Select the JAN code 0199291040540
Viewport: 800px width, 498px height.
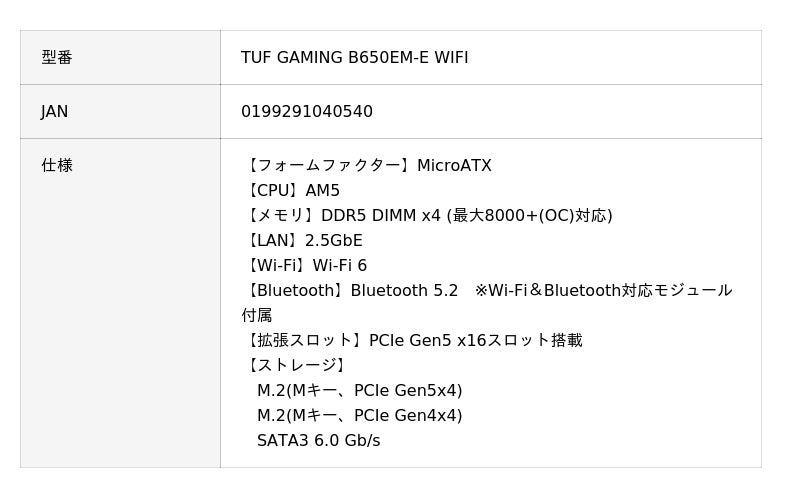306,112
